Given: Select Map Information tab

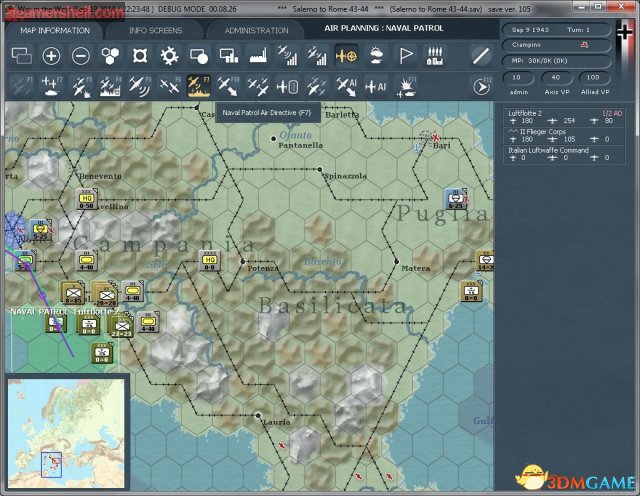Looking at the screenshot, I should [x=50, y=30].
